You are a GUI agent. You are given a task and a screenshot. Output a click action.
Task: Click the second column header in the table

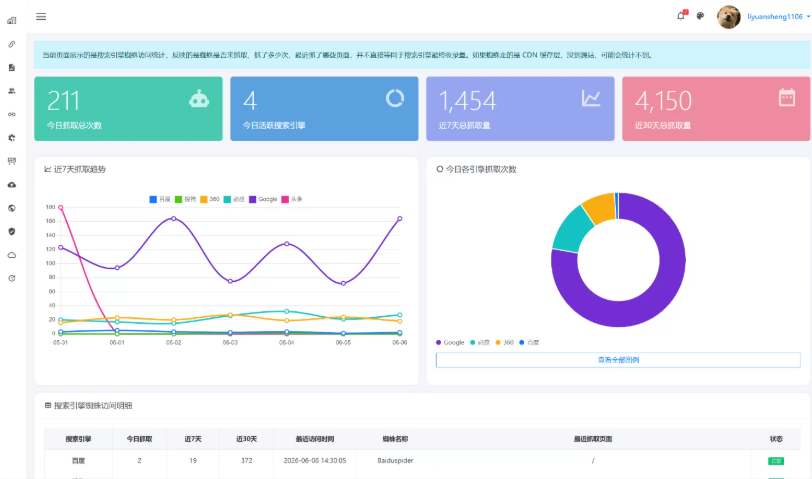(139, 439)
